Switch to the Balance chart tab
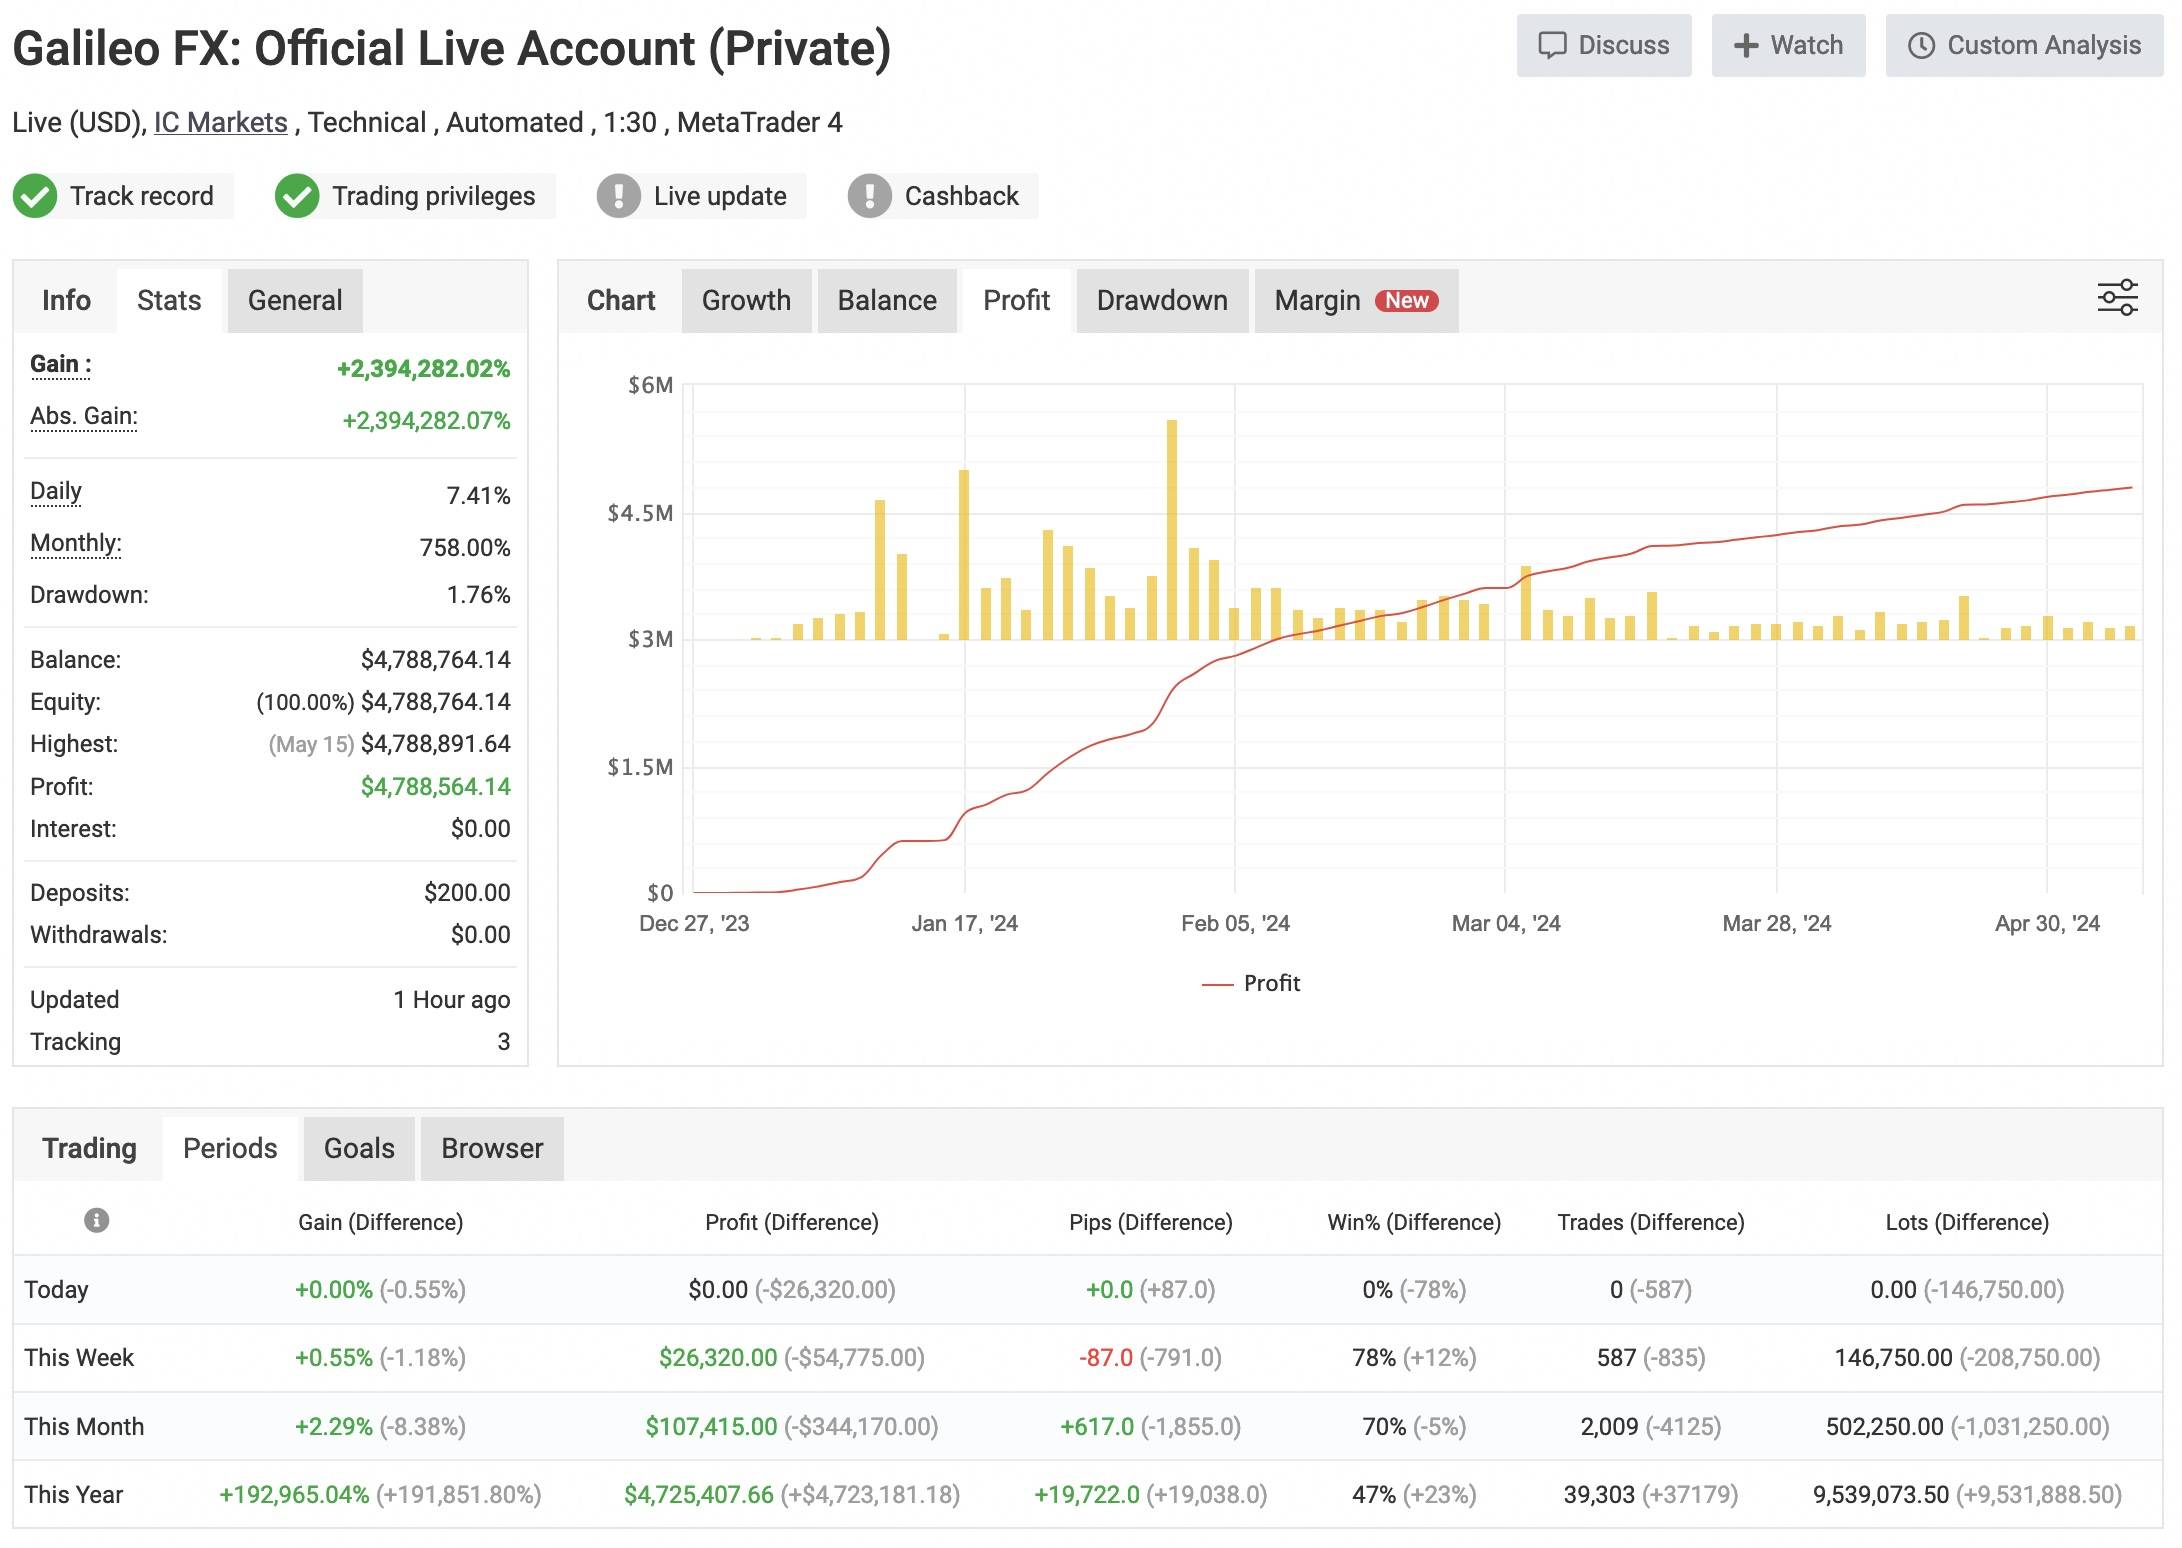The height and width of the screenshot is (1548, 2182). [x=886, y=300]
